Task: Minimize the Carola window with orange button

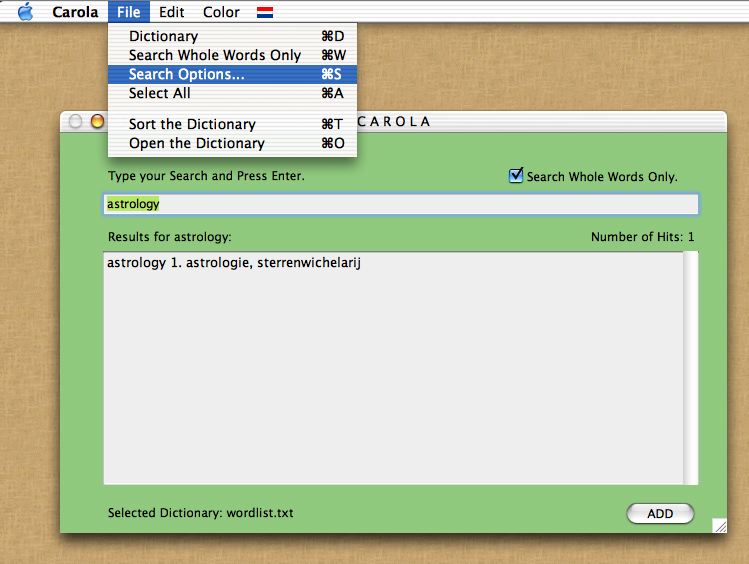Action: pyautogui.click(x=97, y=121)
